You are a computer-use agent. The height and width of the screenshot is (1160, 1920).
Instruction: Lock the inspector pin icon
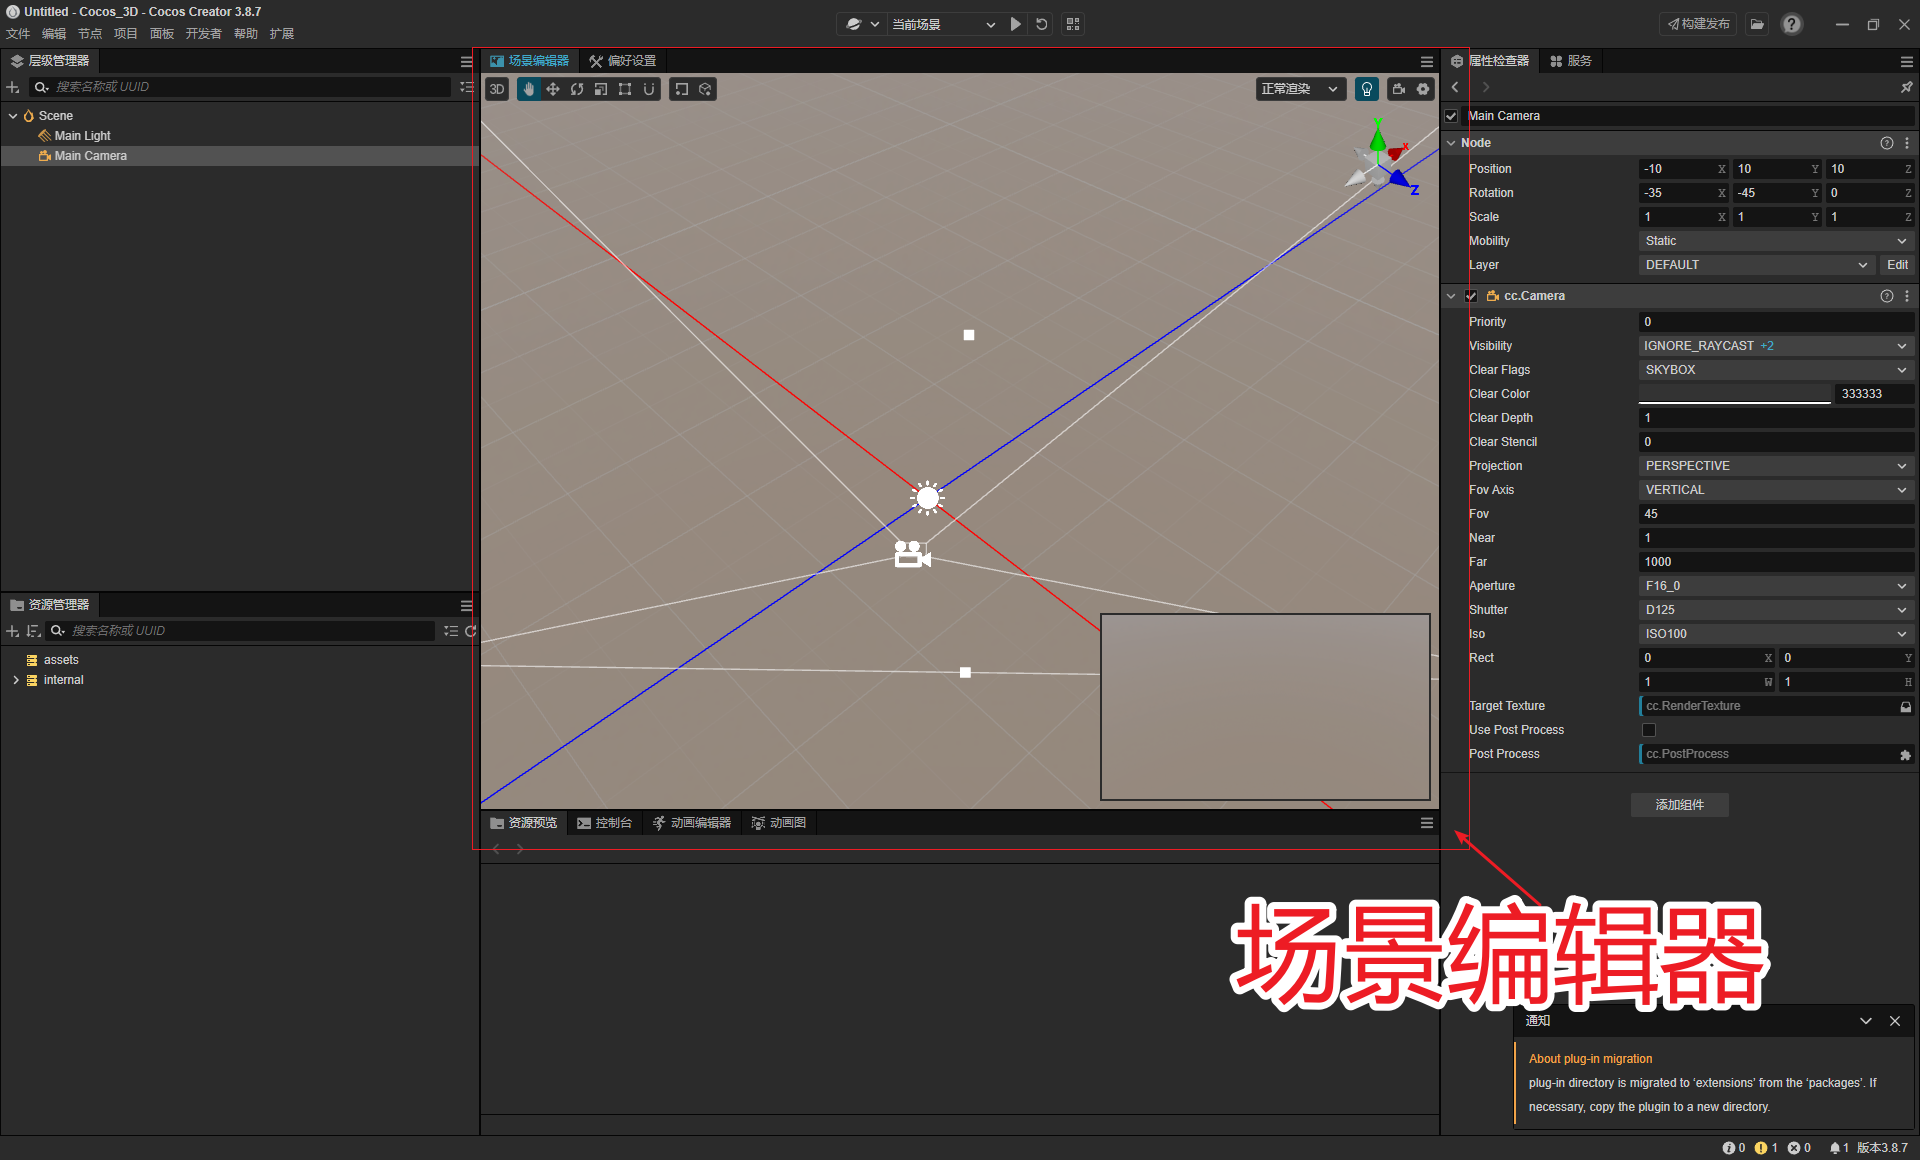coord(1907,87)
